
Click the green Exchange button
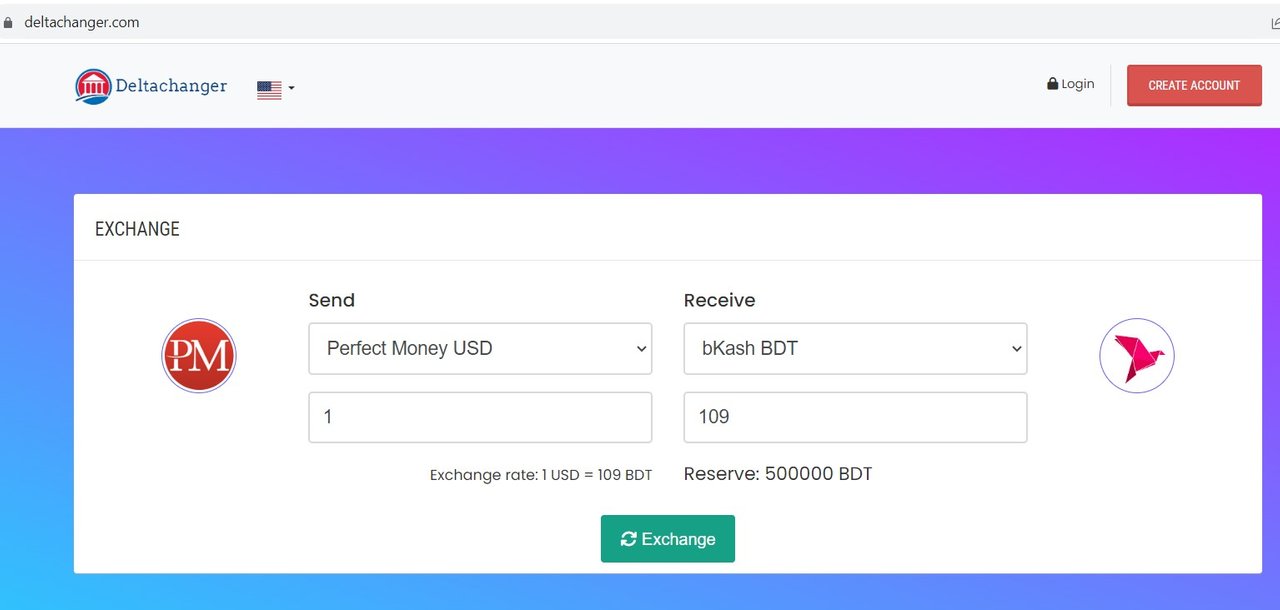(x=668, y=539)
